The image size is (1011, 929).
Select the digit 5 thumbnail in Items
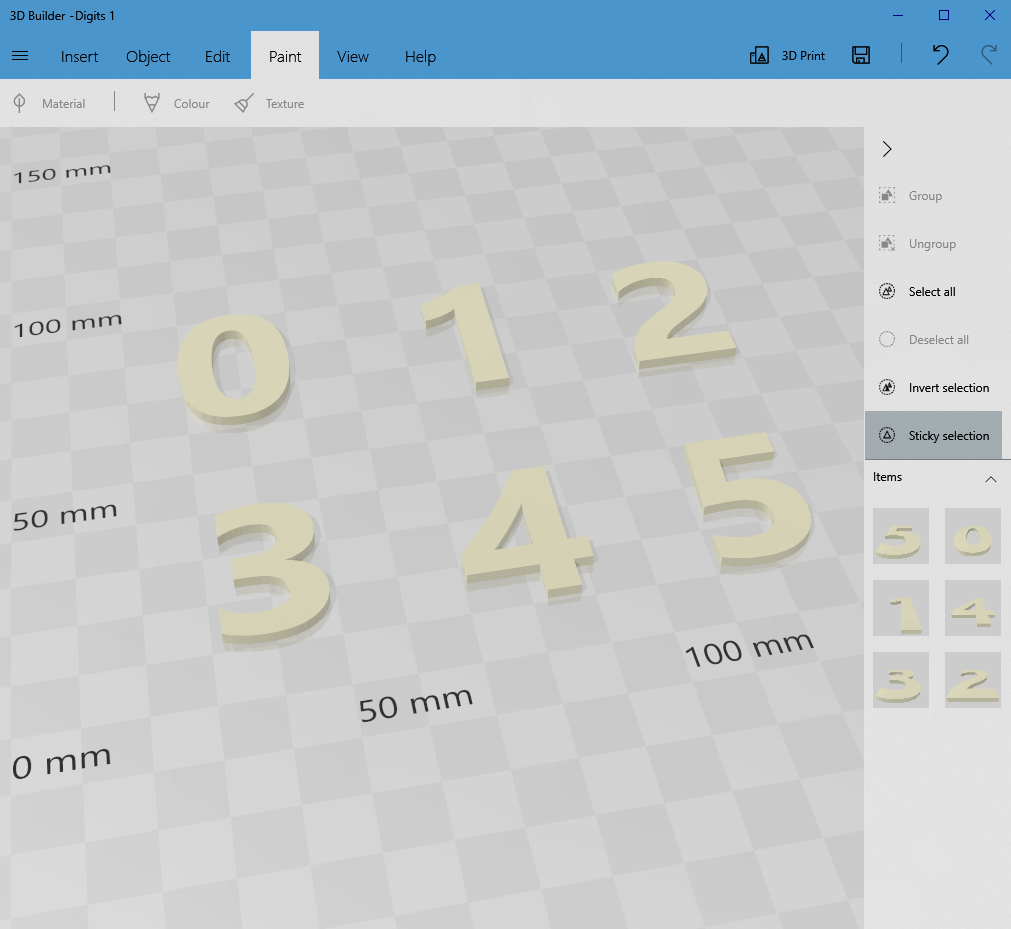point(900,536)
